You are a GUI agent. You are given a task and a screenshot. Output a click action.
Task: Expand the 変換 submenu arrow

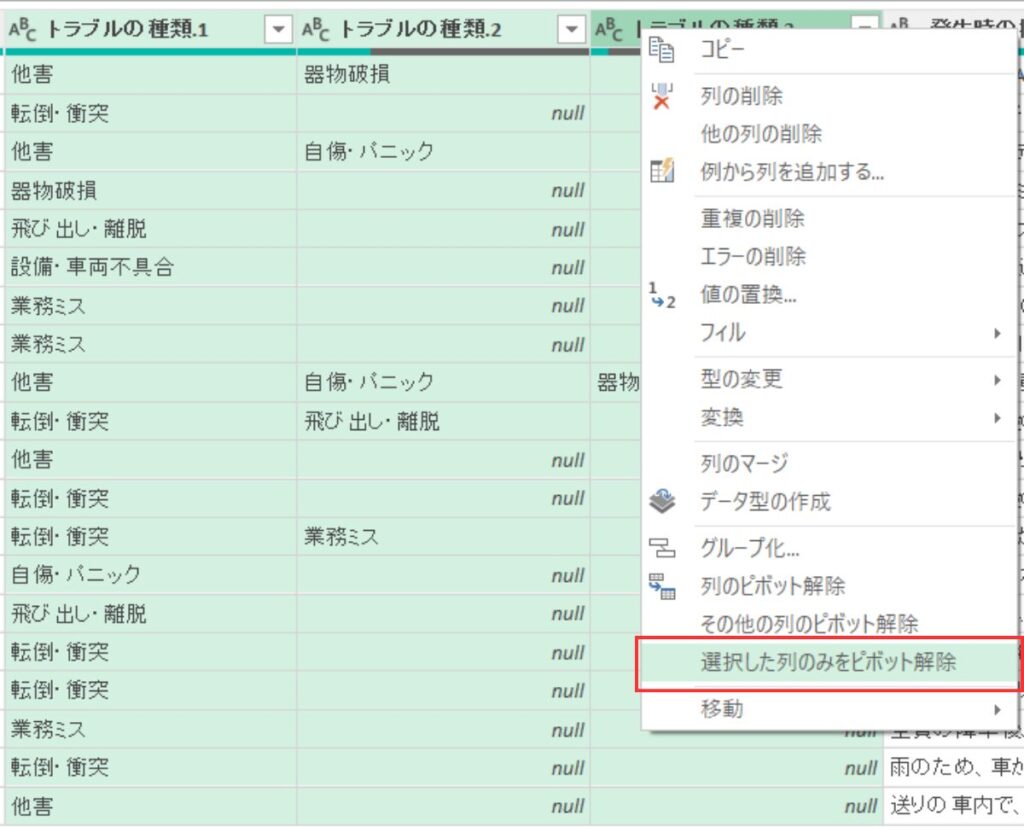coord(997,417)
